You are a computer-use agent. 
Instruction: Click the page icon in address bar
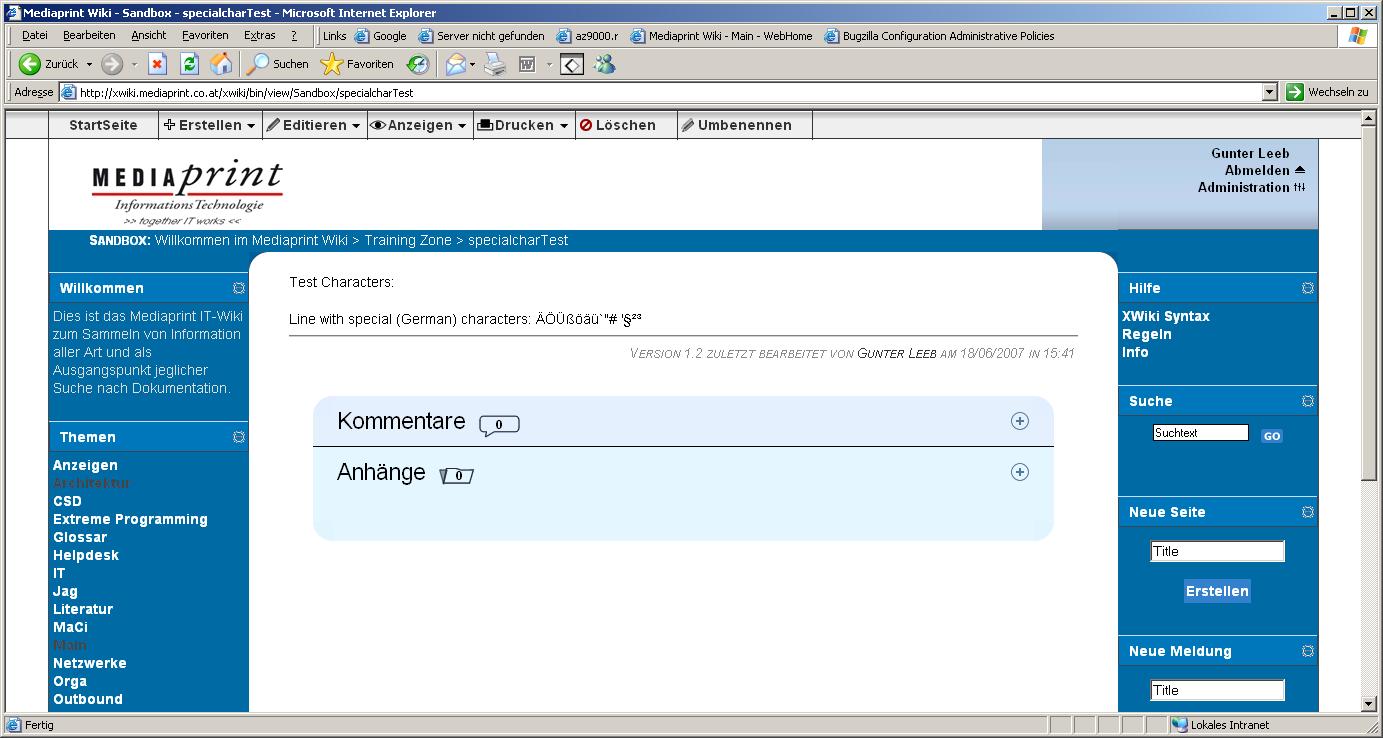click(x=69, y=92)
